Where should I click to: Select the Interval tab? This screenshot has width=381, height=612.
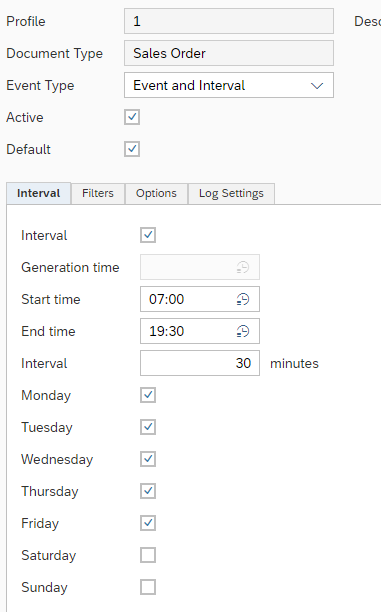(39, 194)
